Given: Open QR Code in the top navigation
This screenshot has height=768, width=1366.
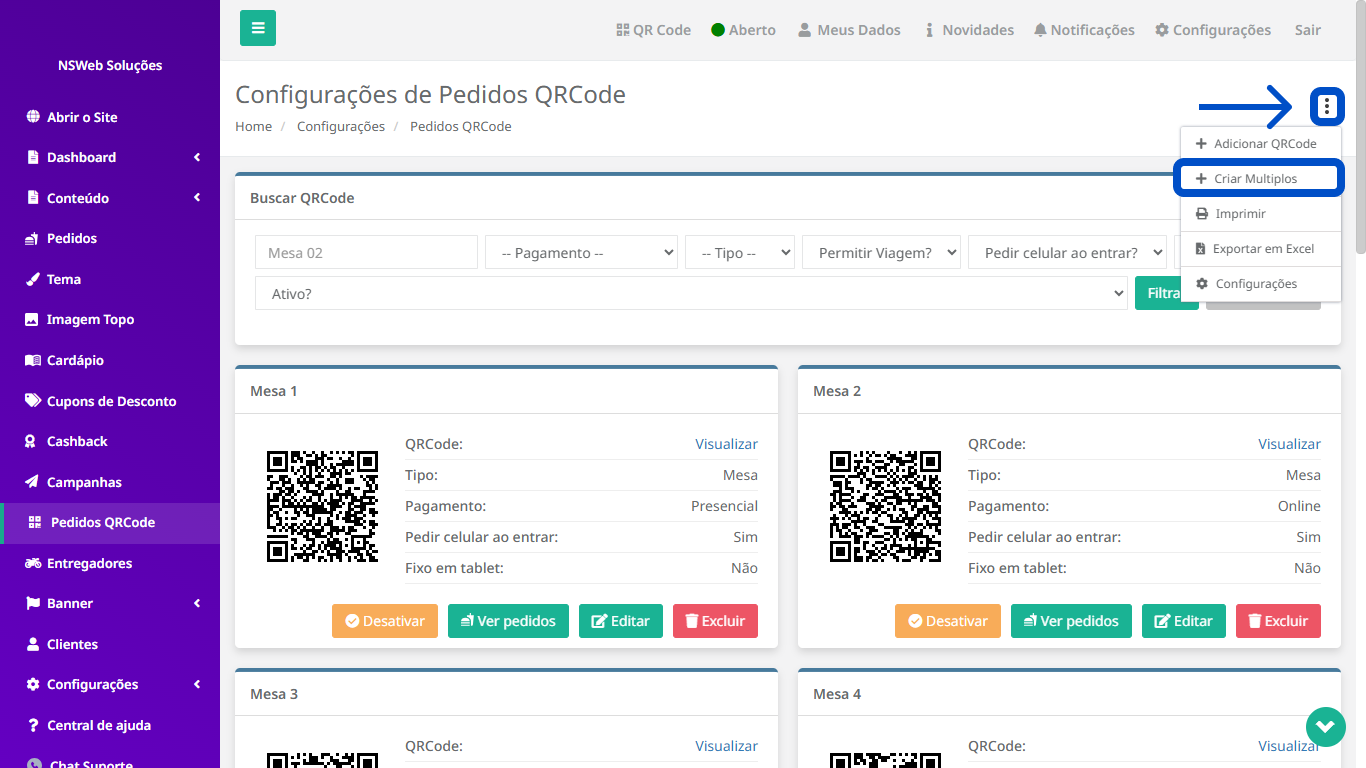Looking at the screenshot, I should 654,30.
